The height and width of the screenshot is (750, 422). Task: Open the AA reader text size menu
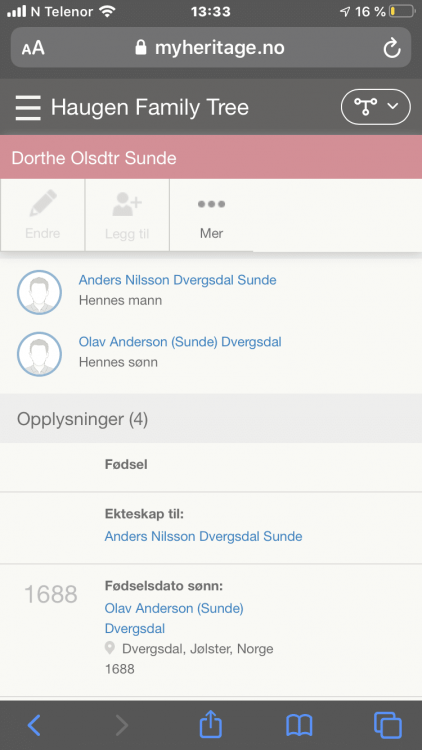click(33, 48)
